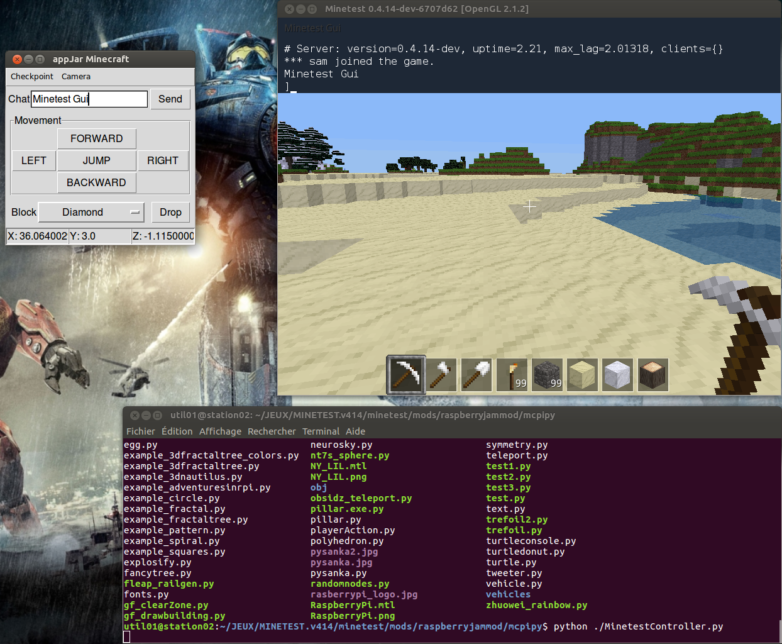Move the player LEFT

(33, 160)
